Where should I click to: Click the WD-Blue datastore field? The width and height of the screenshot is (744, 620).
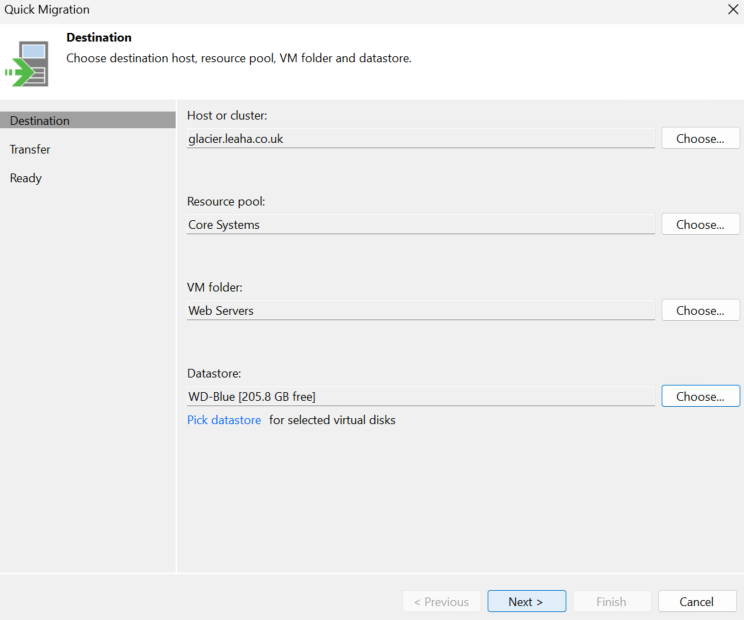[421, 396]
